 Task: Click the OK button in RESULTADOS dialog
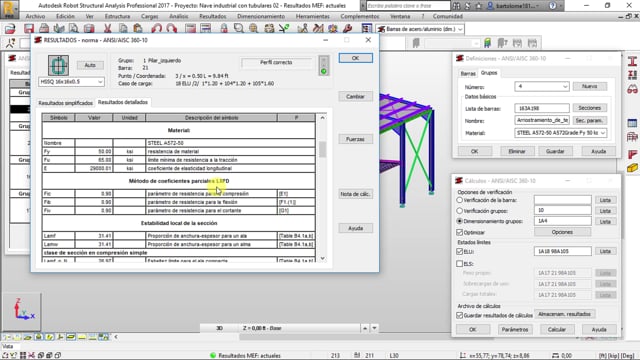[356, 58]
